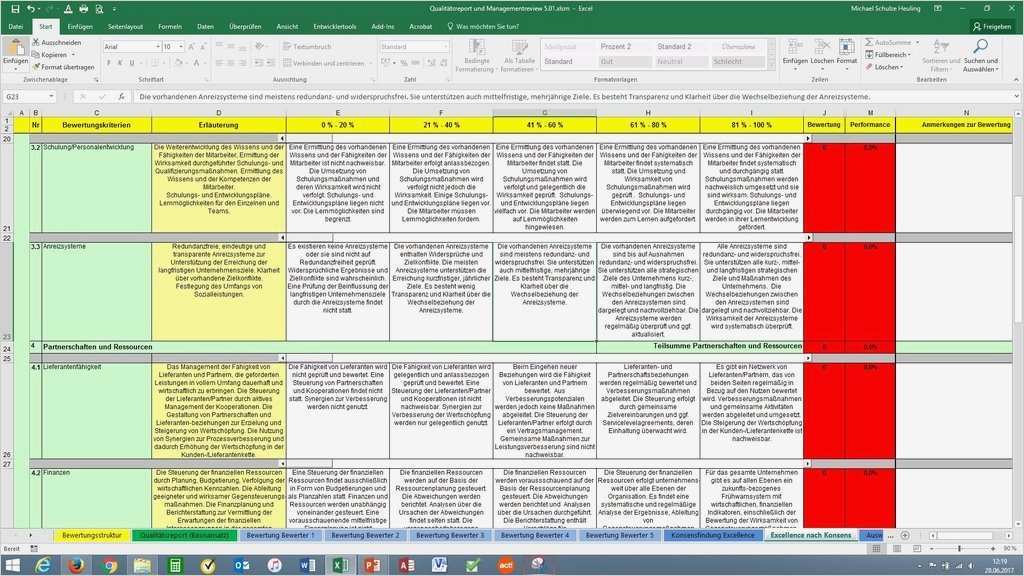
Task: Toggle underline formatting
Action: coord(132,62)
